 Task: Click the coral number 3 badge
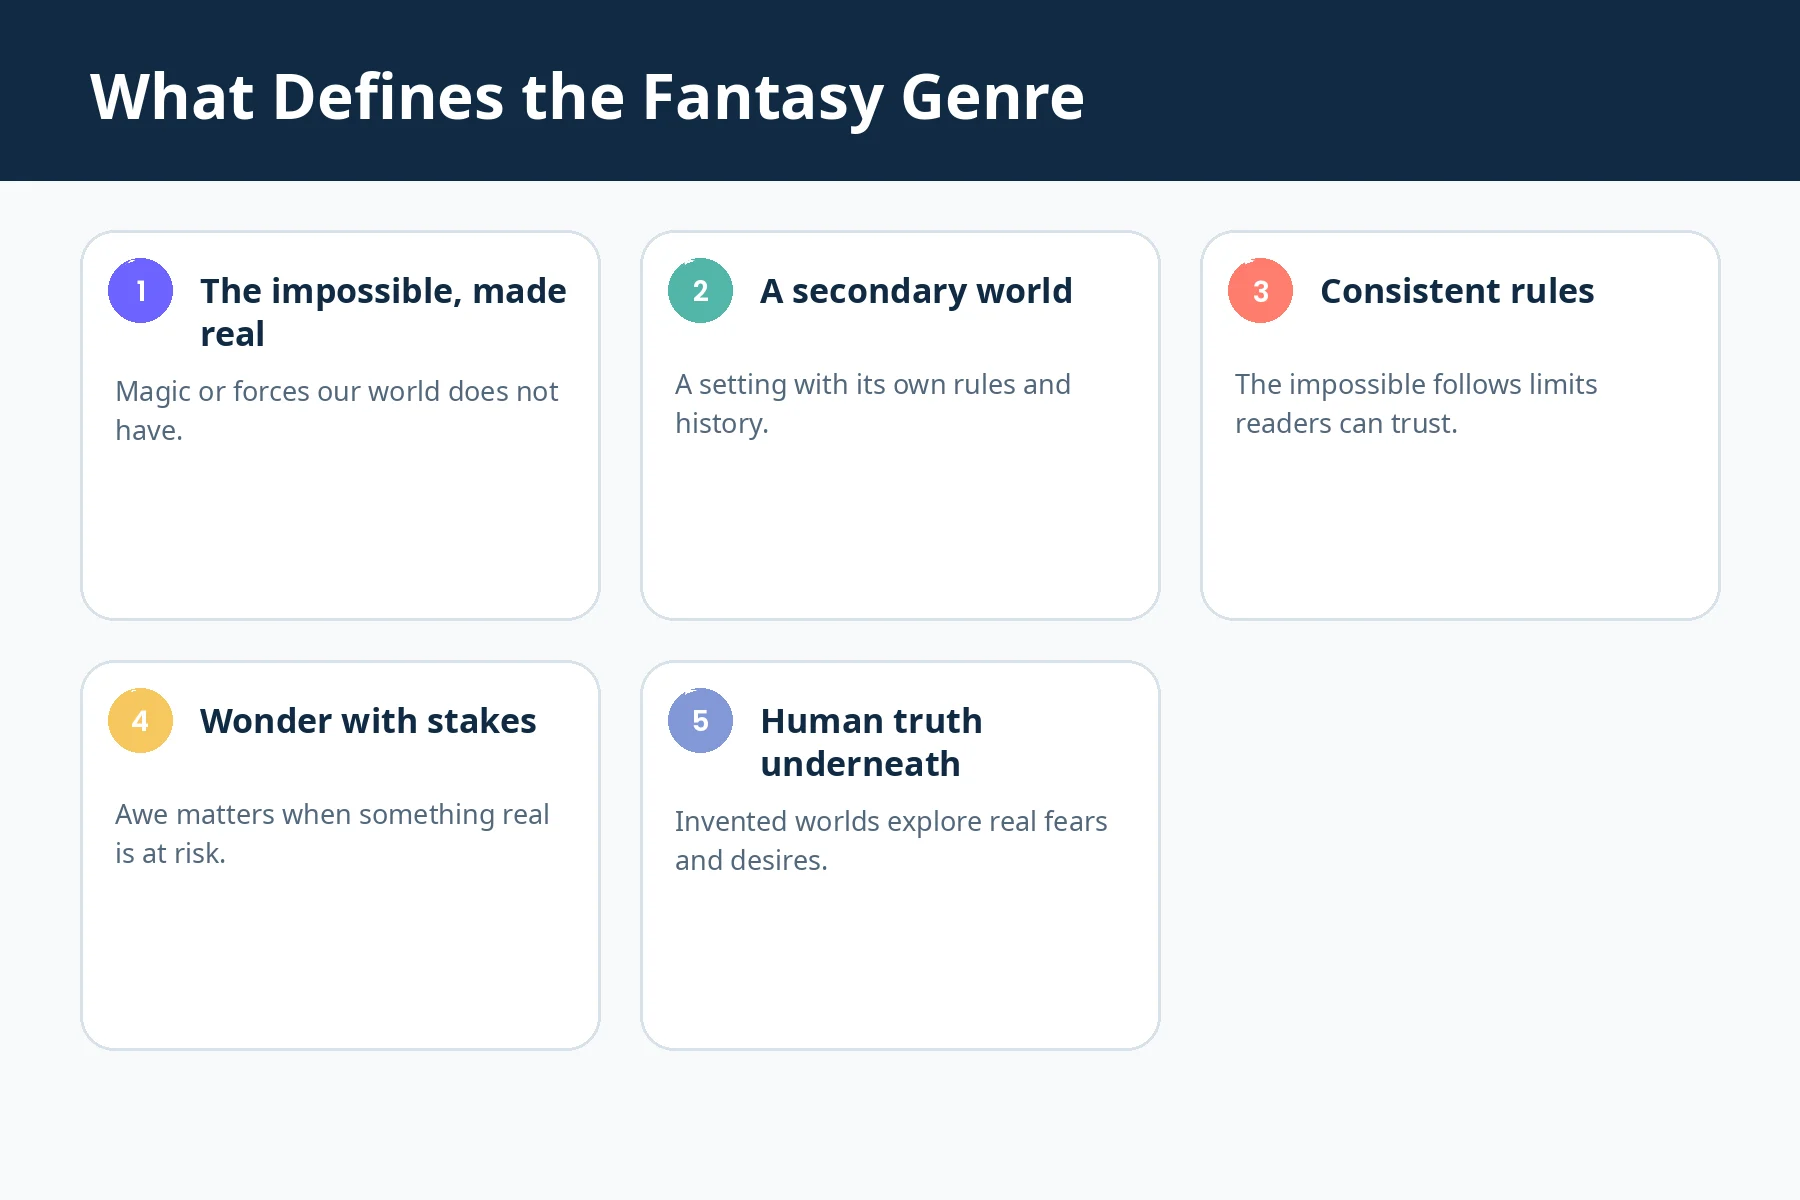[1260, 290]
